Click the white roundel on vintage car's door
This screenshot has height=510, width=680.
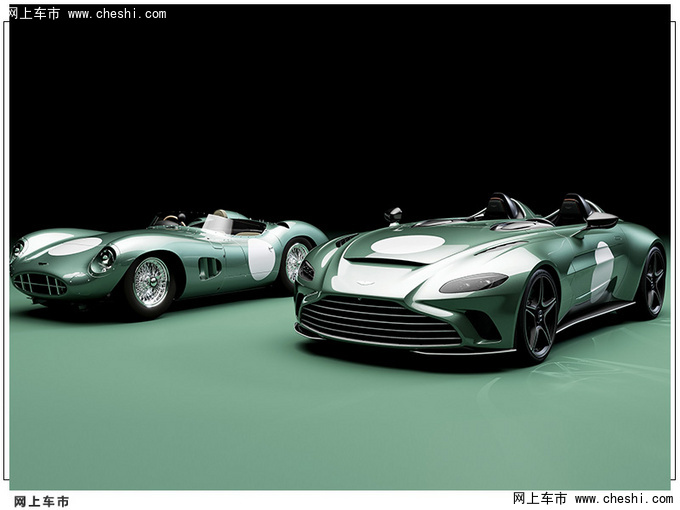(261, 258)
